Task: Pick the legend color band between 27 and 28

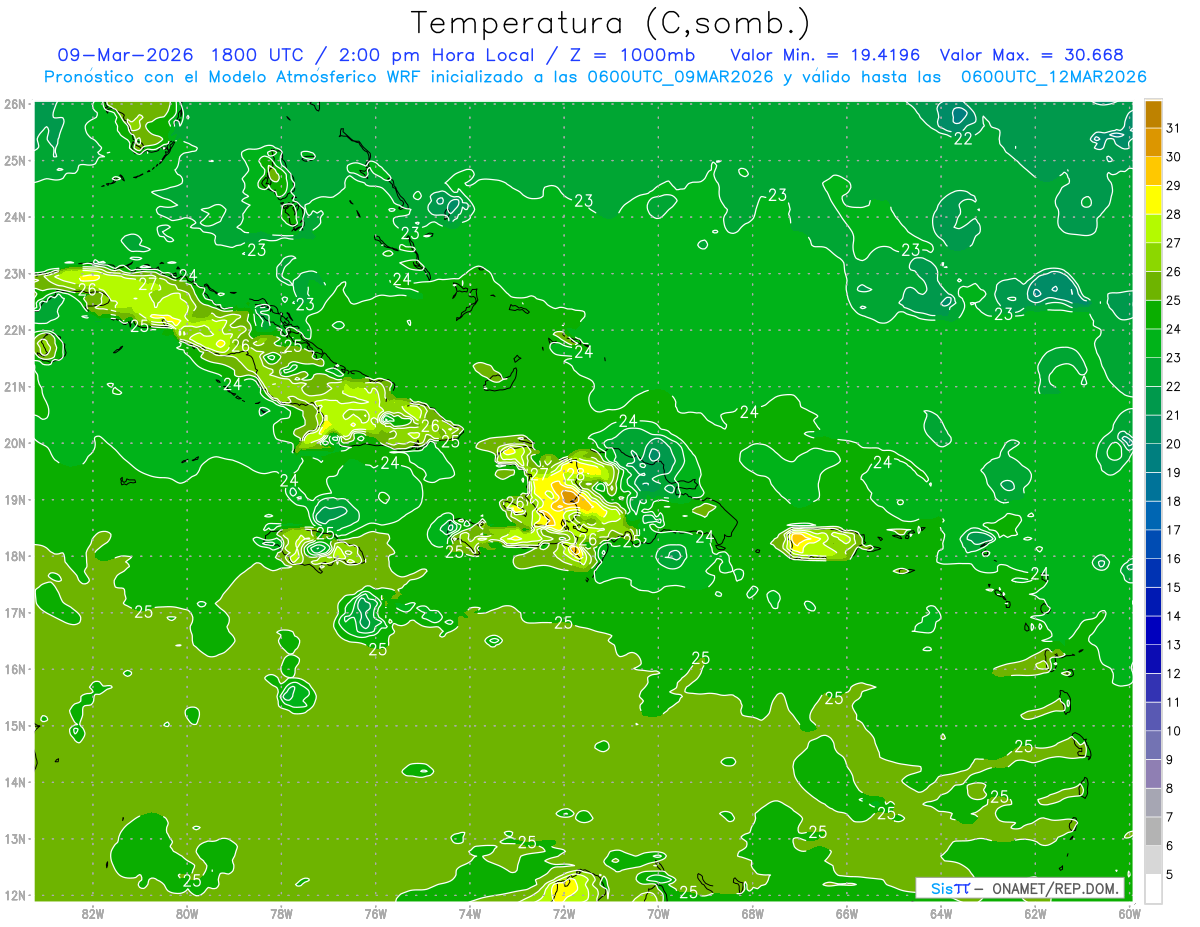Action: click(x=1153, y=229)
